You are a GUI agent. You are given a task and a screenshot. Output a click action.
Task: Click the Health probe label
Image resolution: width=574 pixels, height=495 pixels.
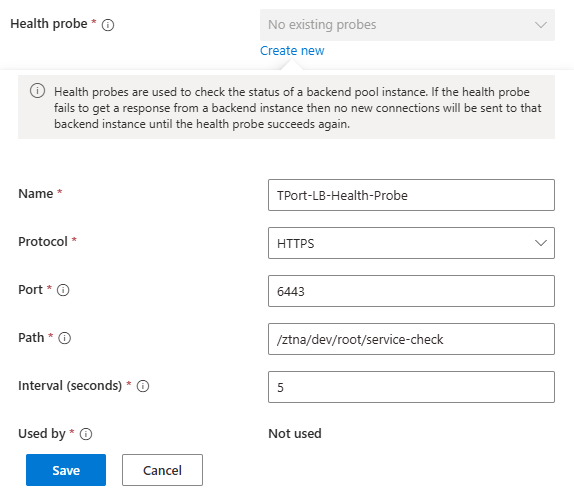(x=49, y=24)
